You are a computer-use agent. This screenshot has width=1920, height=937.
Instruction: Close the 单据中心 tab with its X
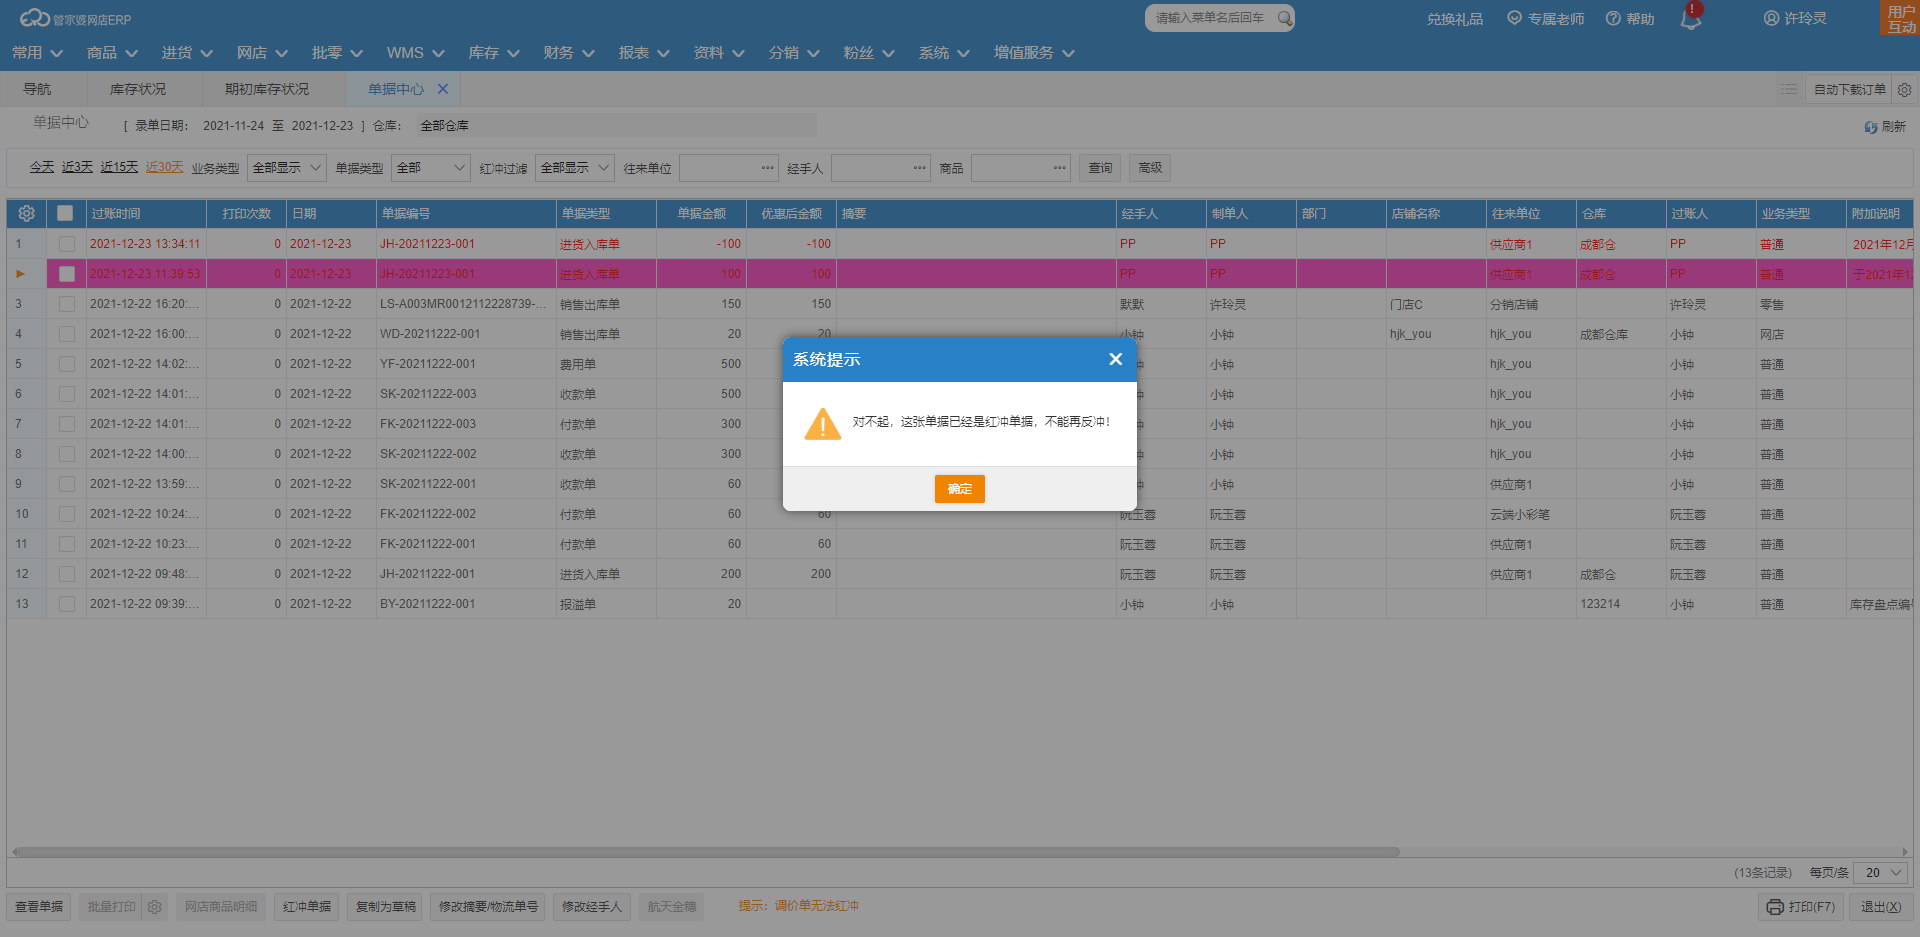tap(443, 89)
